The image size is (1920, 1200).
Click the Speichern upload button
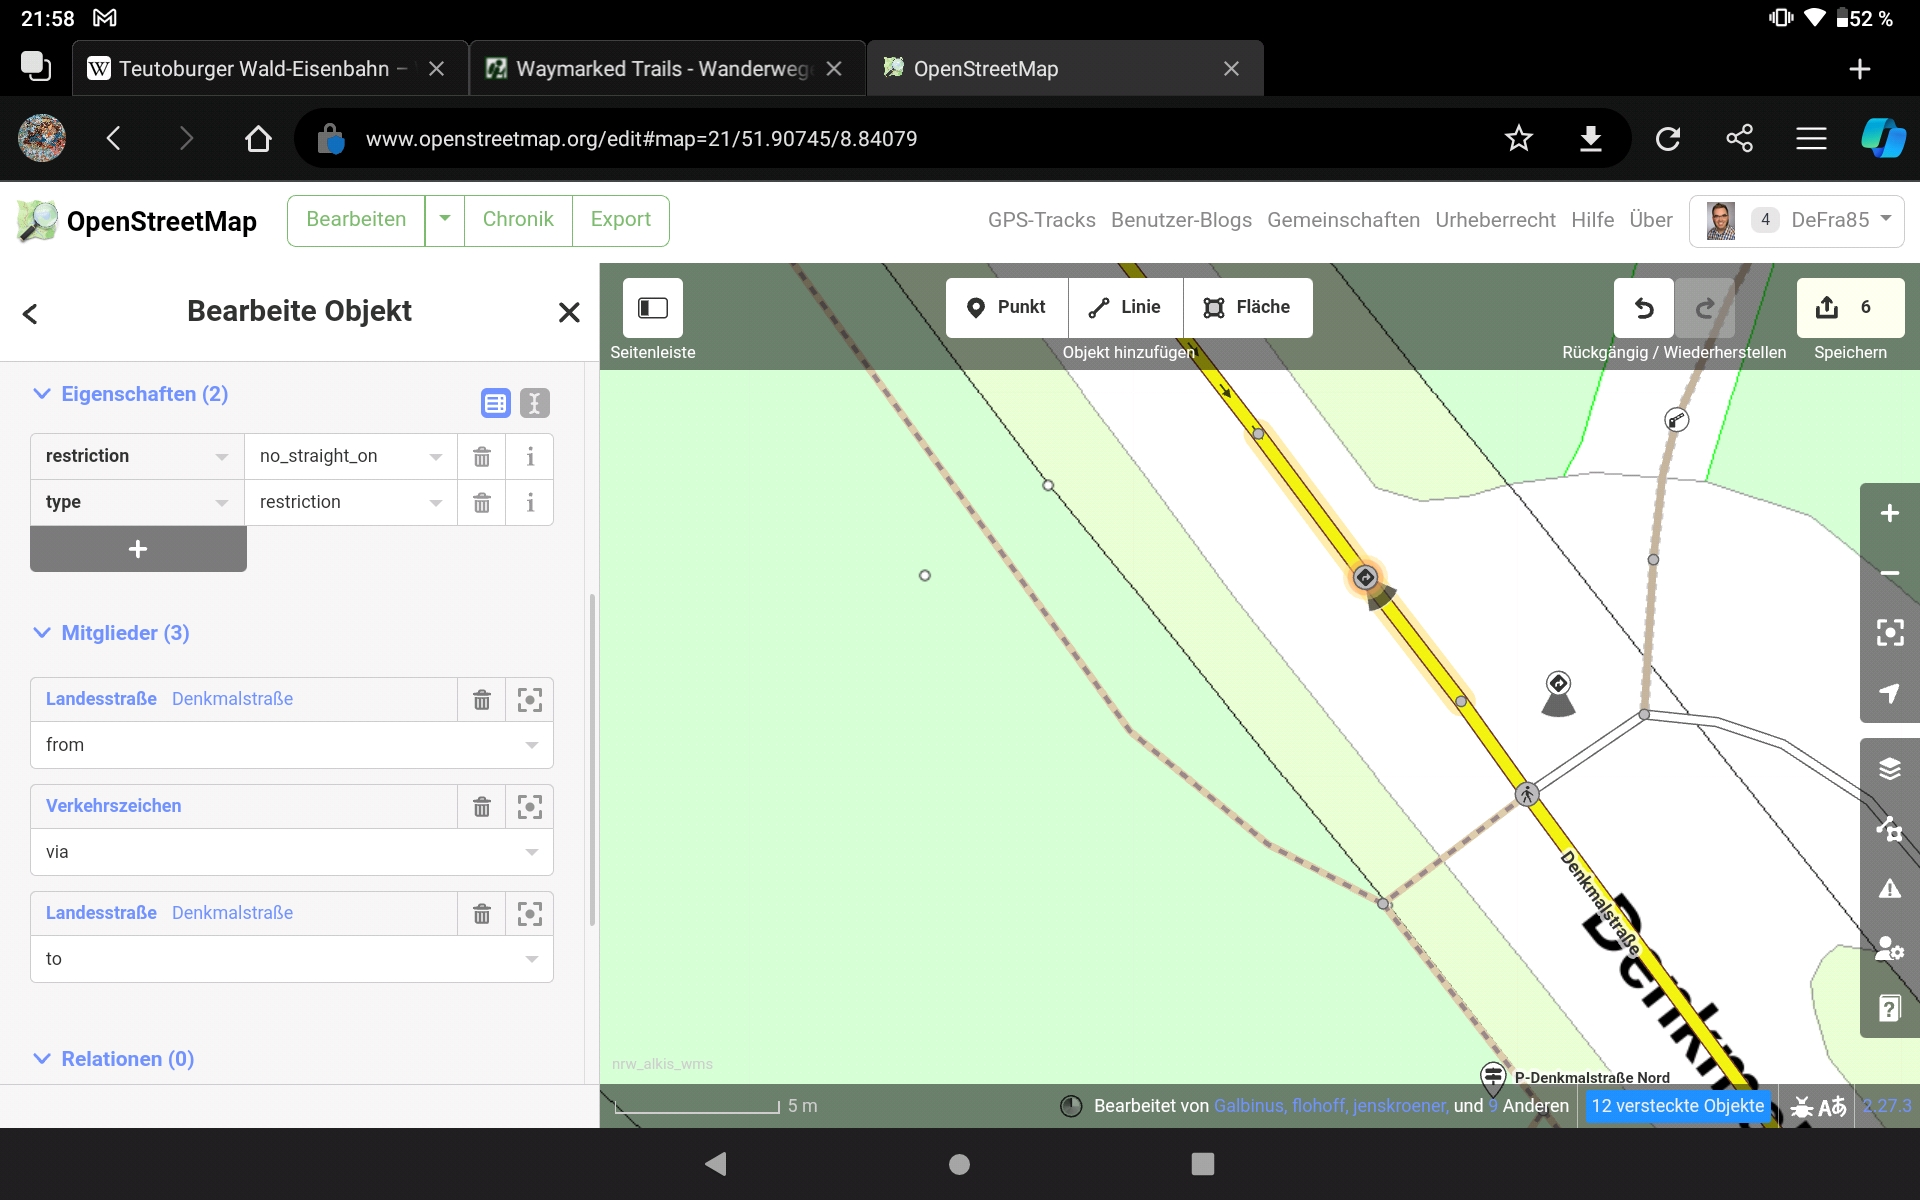pyautogui.click(x=1849, y=308)
